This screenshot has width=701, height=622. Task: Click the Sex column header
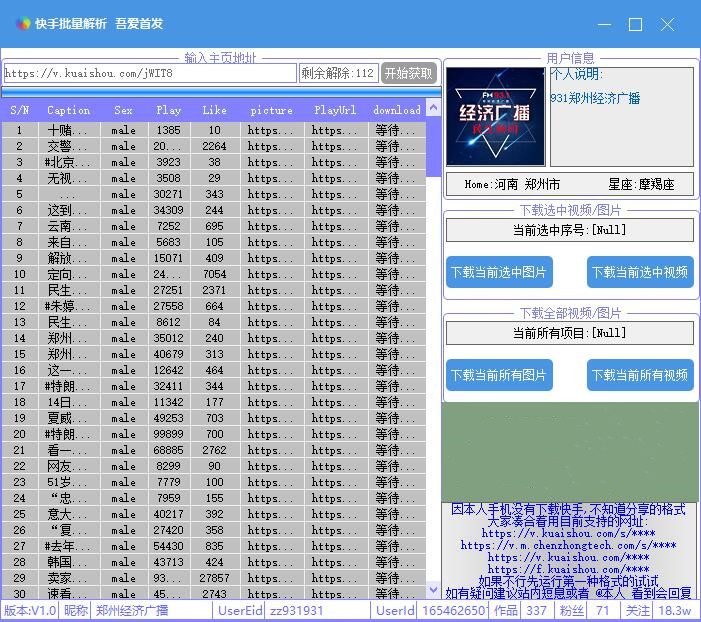pyautogui.click(x=123, y=110)
